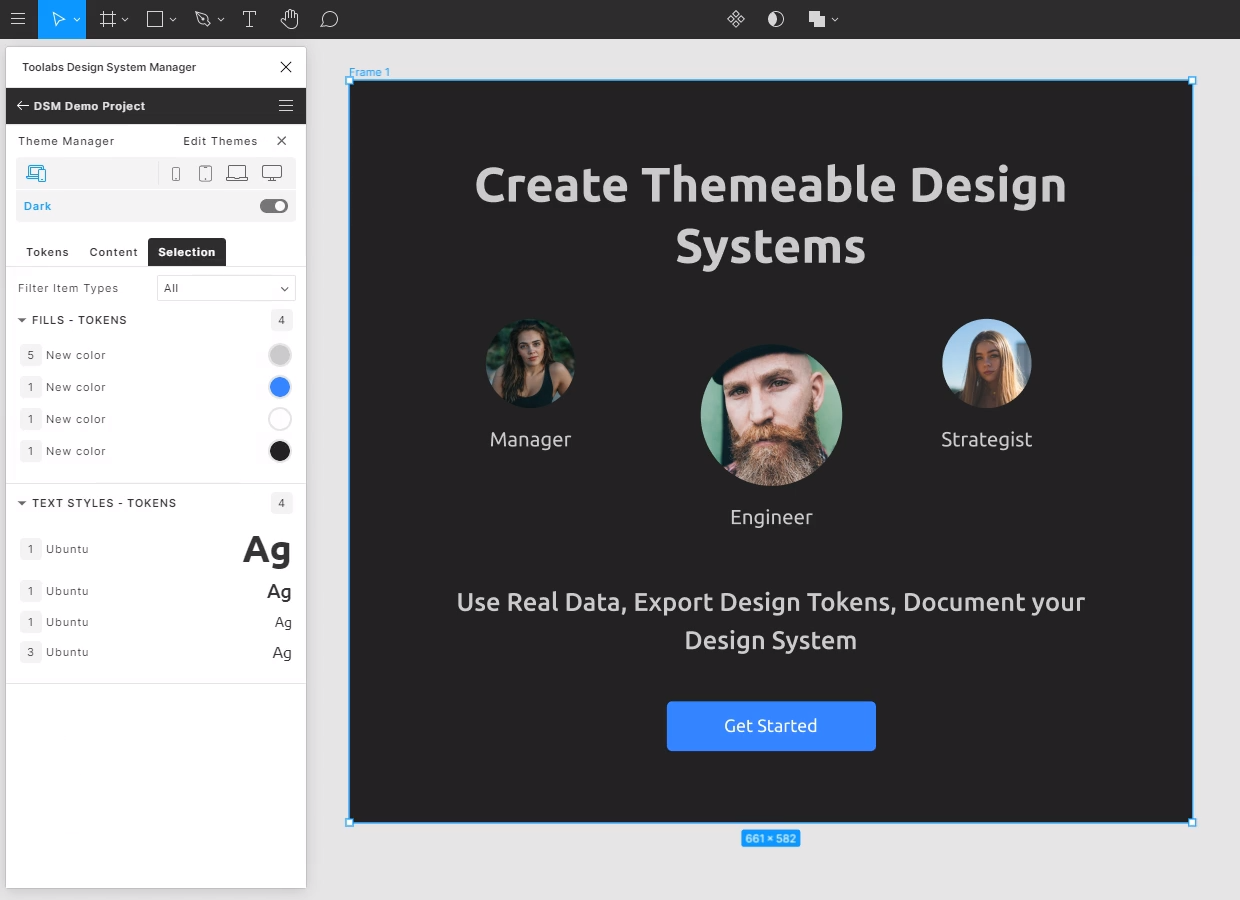The width and height of the screenshot is (1240, 900).
Task: Open the Comment tool
Action: (x=329, y=19)
